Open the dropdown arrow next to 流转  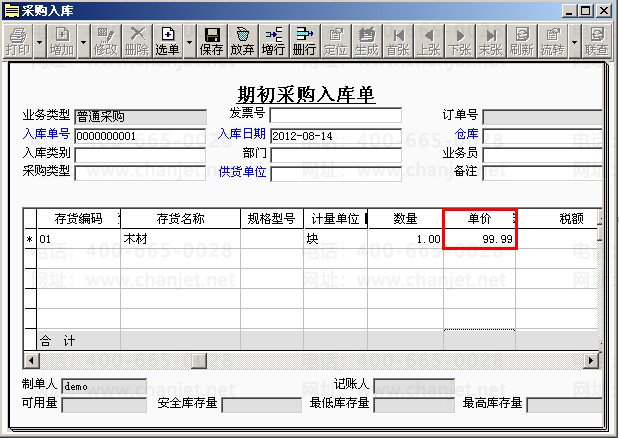(574, 41)
